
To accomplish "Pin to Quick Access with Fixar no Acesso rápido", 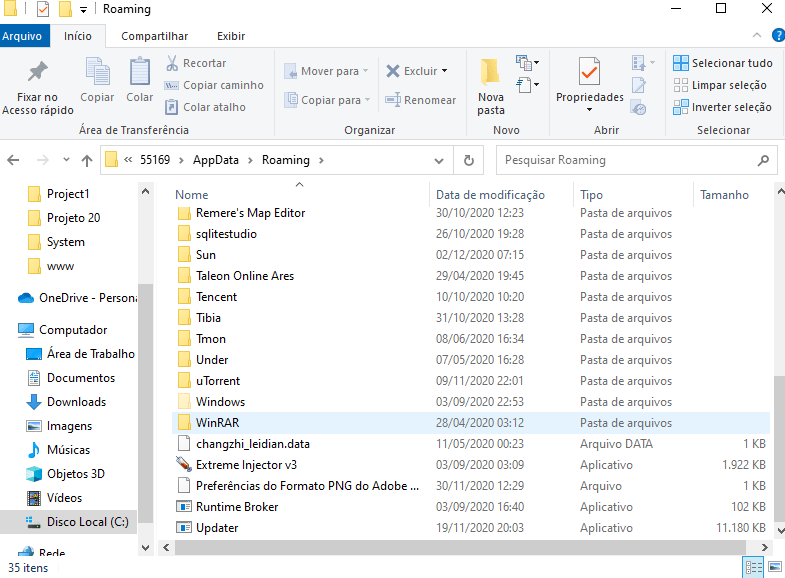I will [x=38, y=88].
